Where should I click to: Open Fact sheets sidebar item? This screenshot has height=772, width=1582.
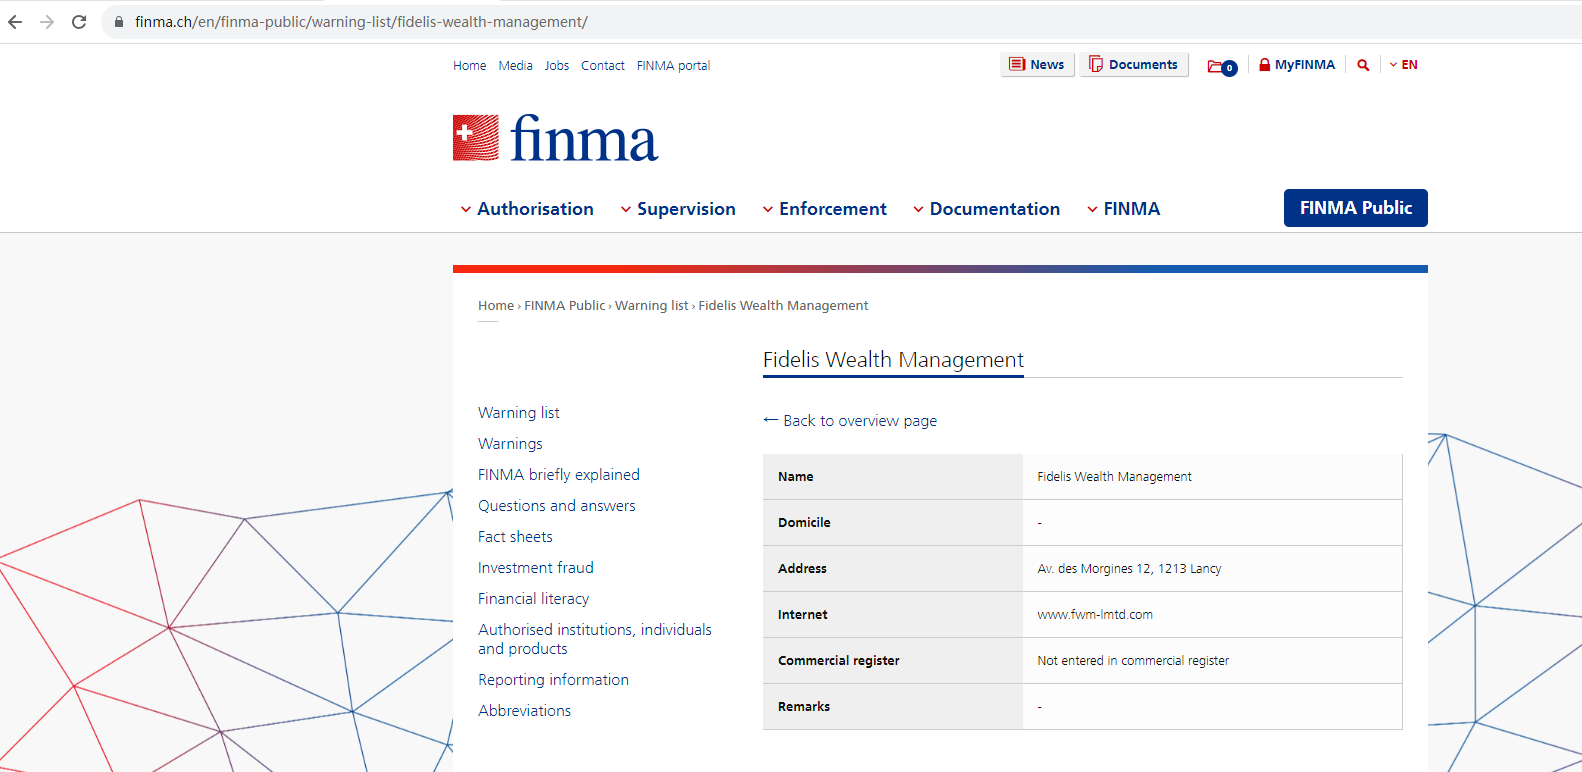point(515,537)
